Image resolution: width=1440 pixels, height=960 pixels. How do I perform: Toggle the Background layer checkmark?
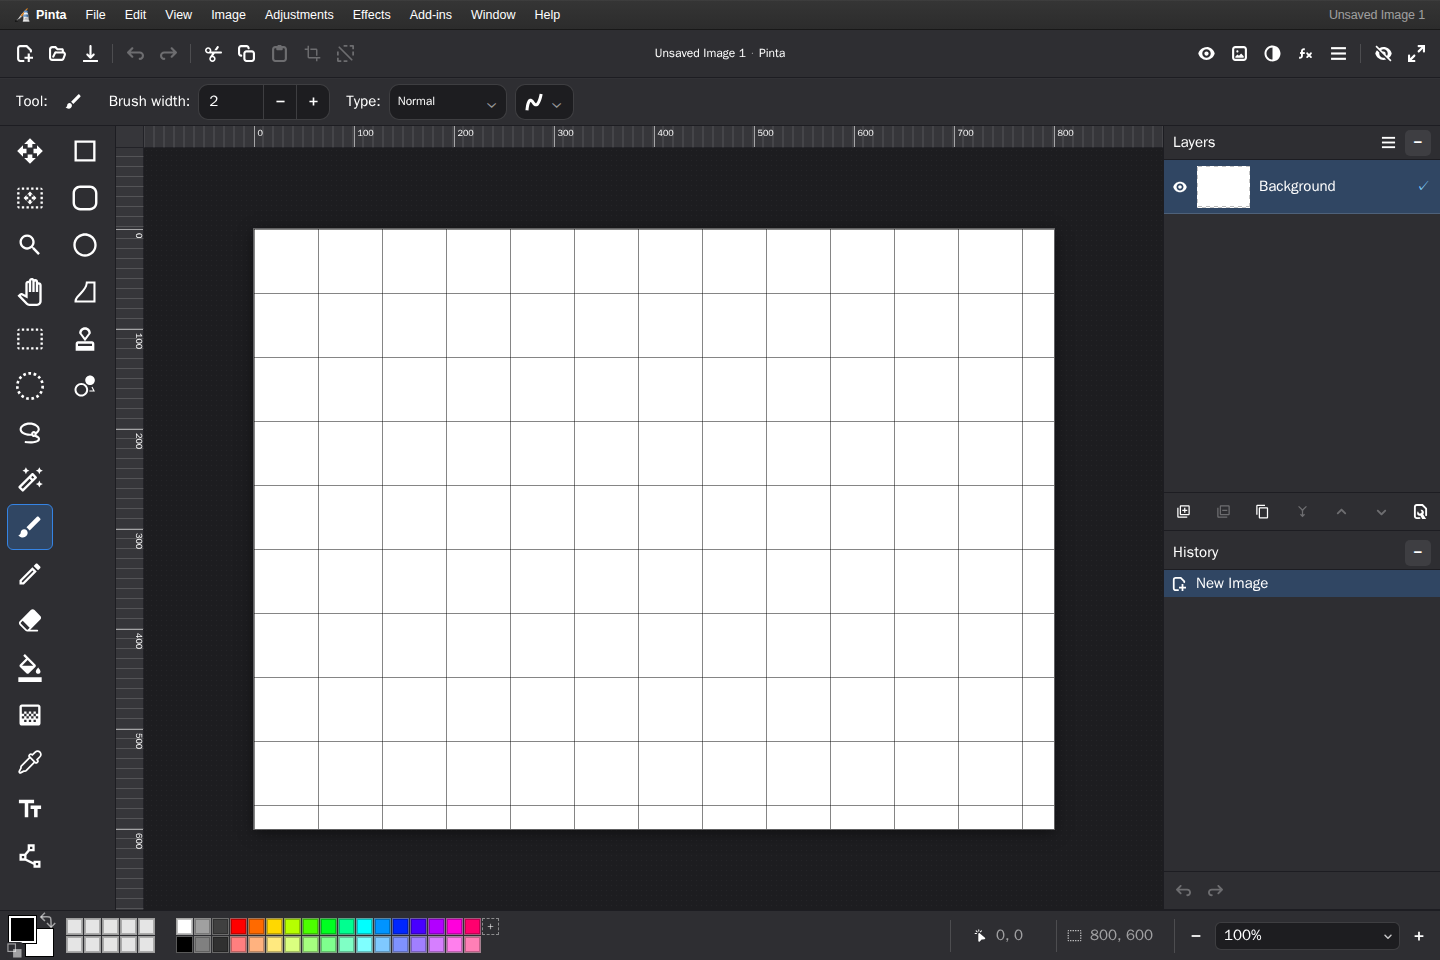pyautogui.click(x=1423, y=186)
